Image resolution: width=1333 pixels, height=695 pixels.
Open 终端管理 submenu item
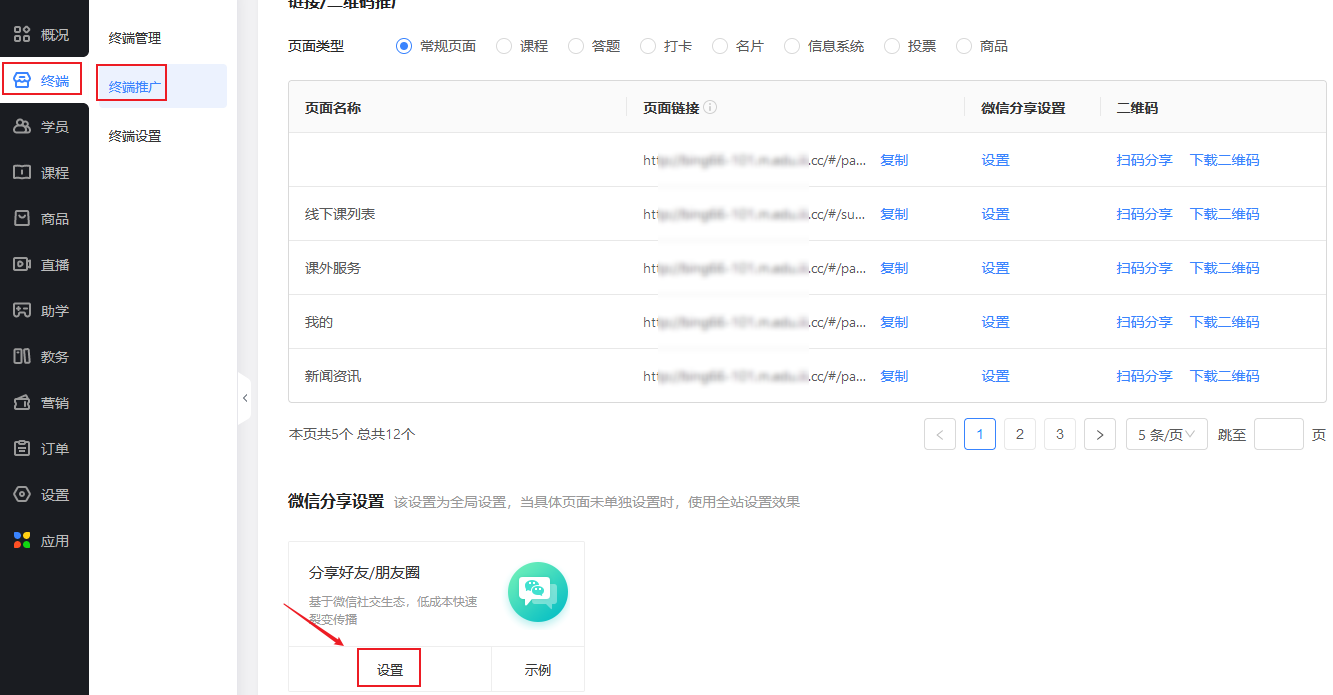click(x=135, y=38)
